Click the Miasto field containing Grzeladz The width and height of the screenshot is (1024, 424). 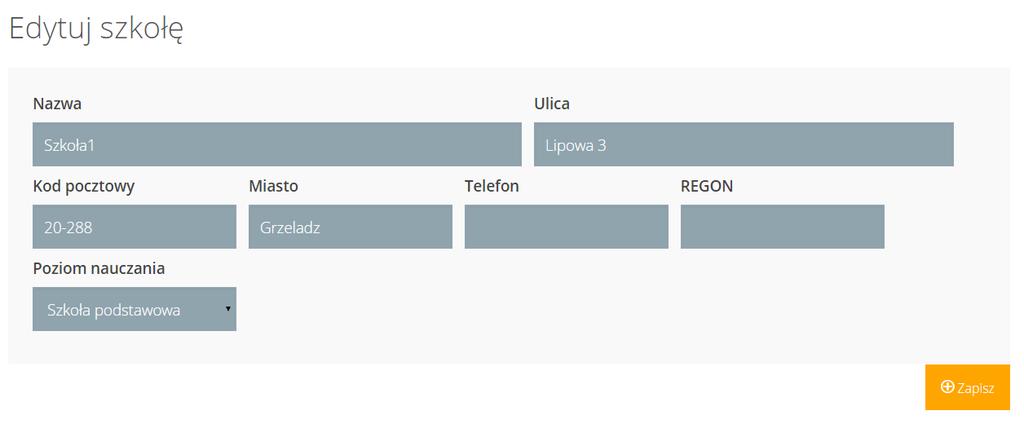pyautogui.click(x=351, y=227)
